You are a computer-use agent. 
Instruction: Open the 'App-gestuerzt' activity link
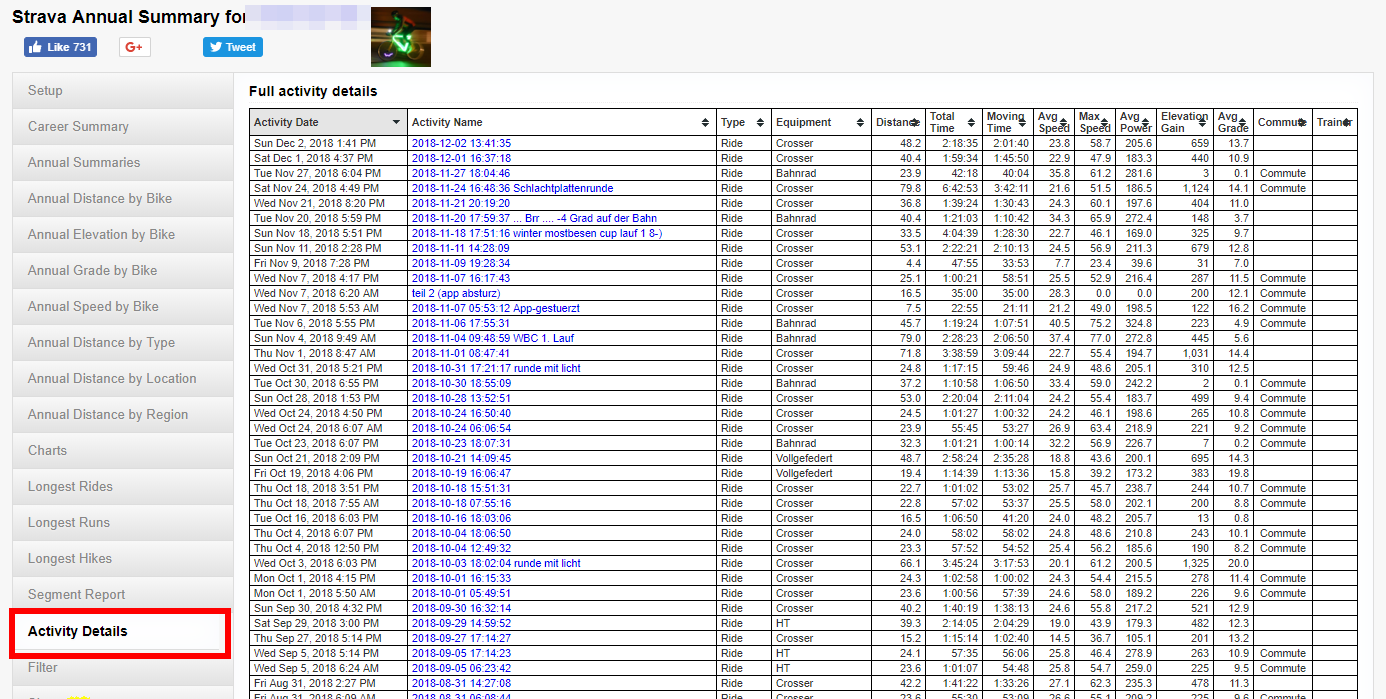tap(495, 308)
